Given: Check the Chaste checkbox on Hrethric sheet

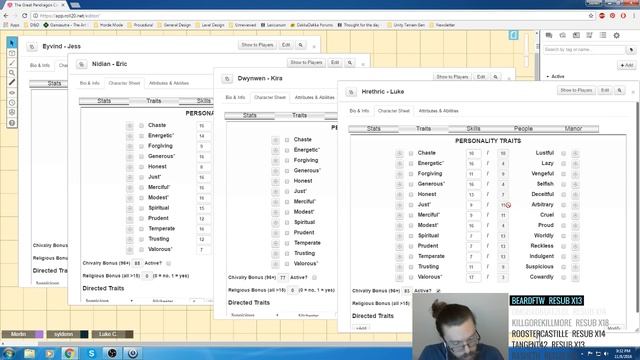Looking at the screenshot, I should [x=411, y=153].
